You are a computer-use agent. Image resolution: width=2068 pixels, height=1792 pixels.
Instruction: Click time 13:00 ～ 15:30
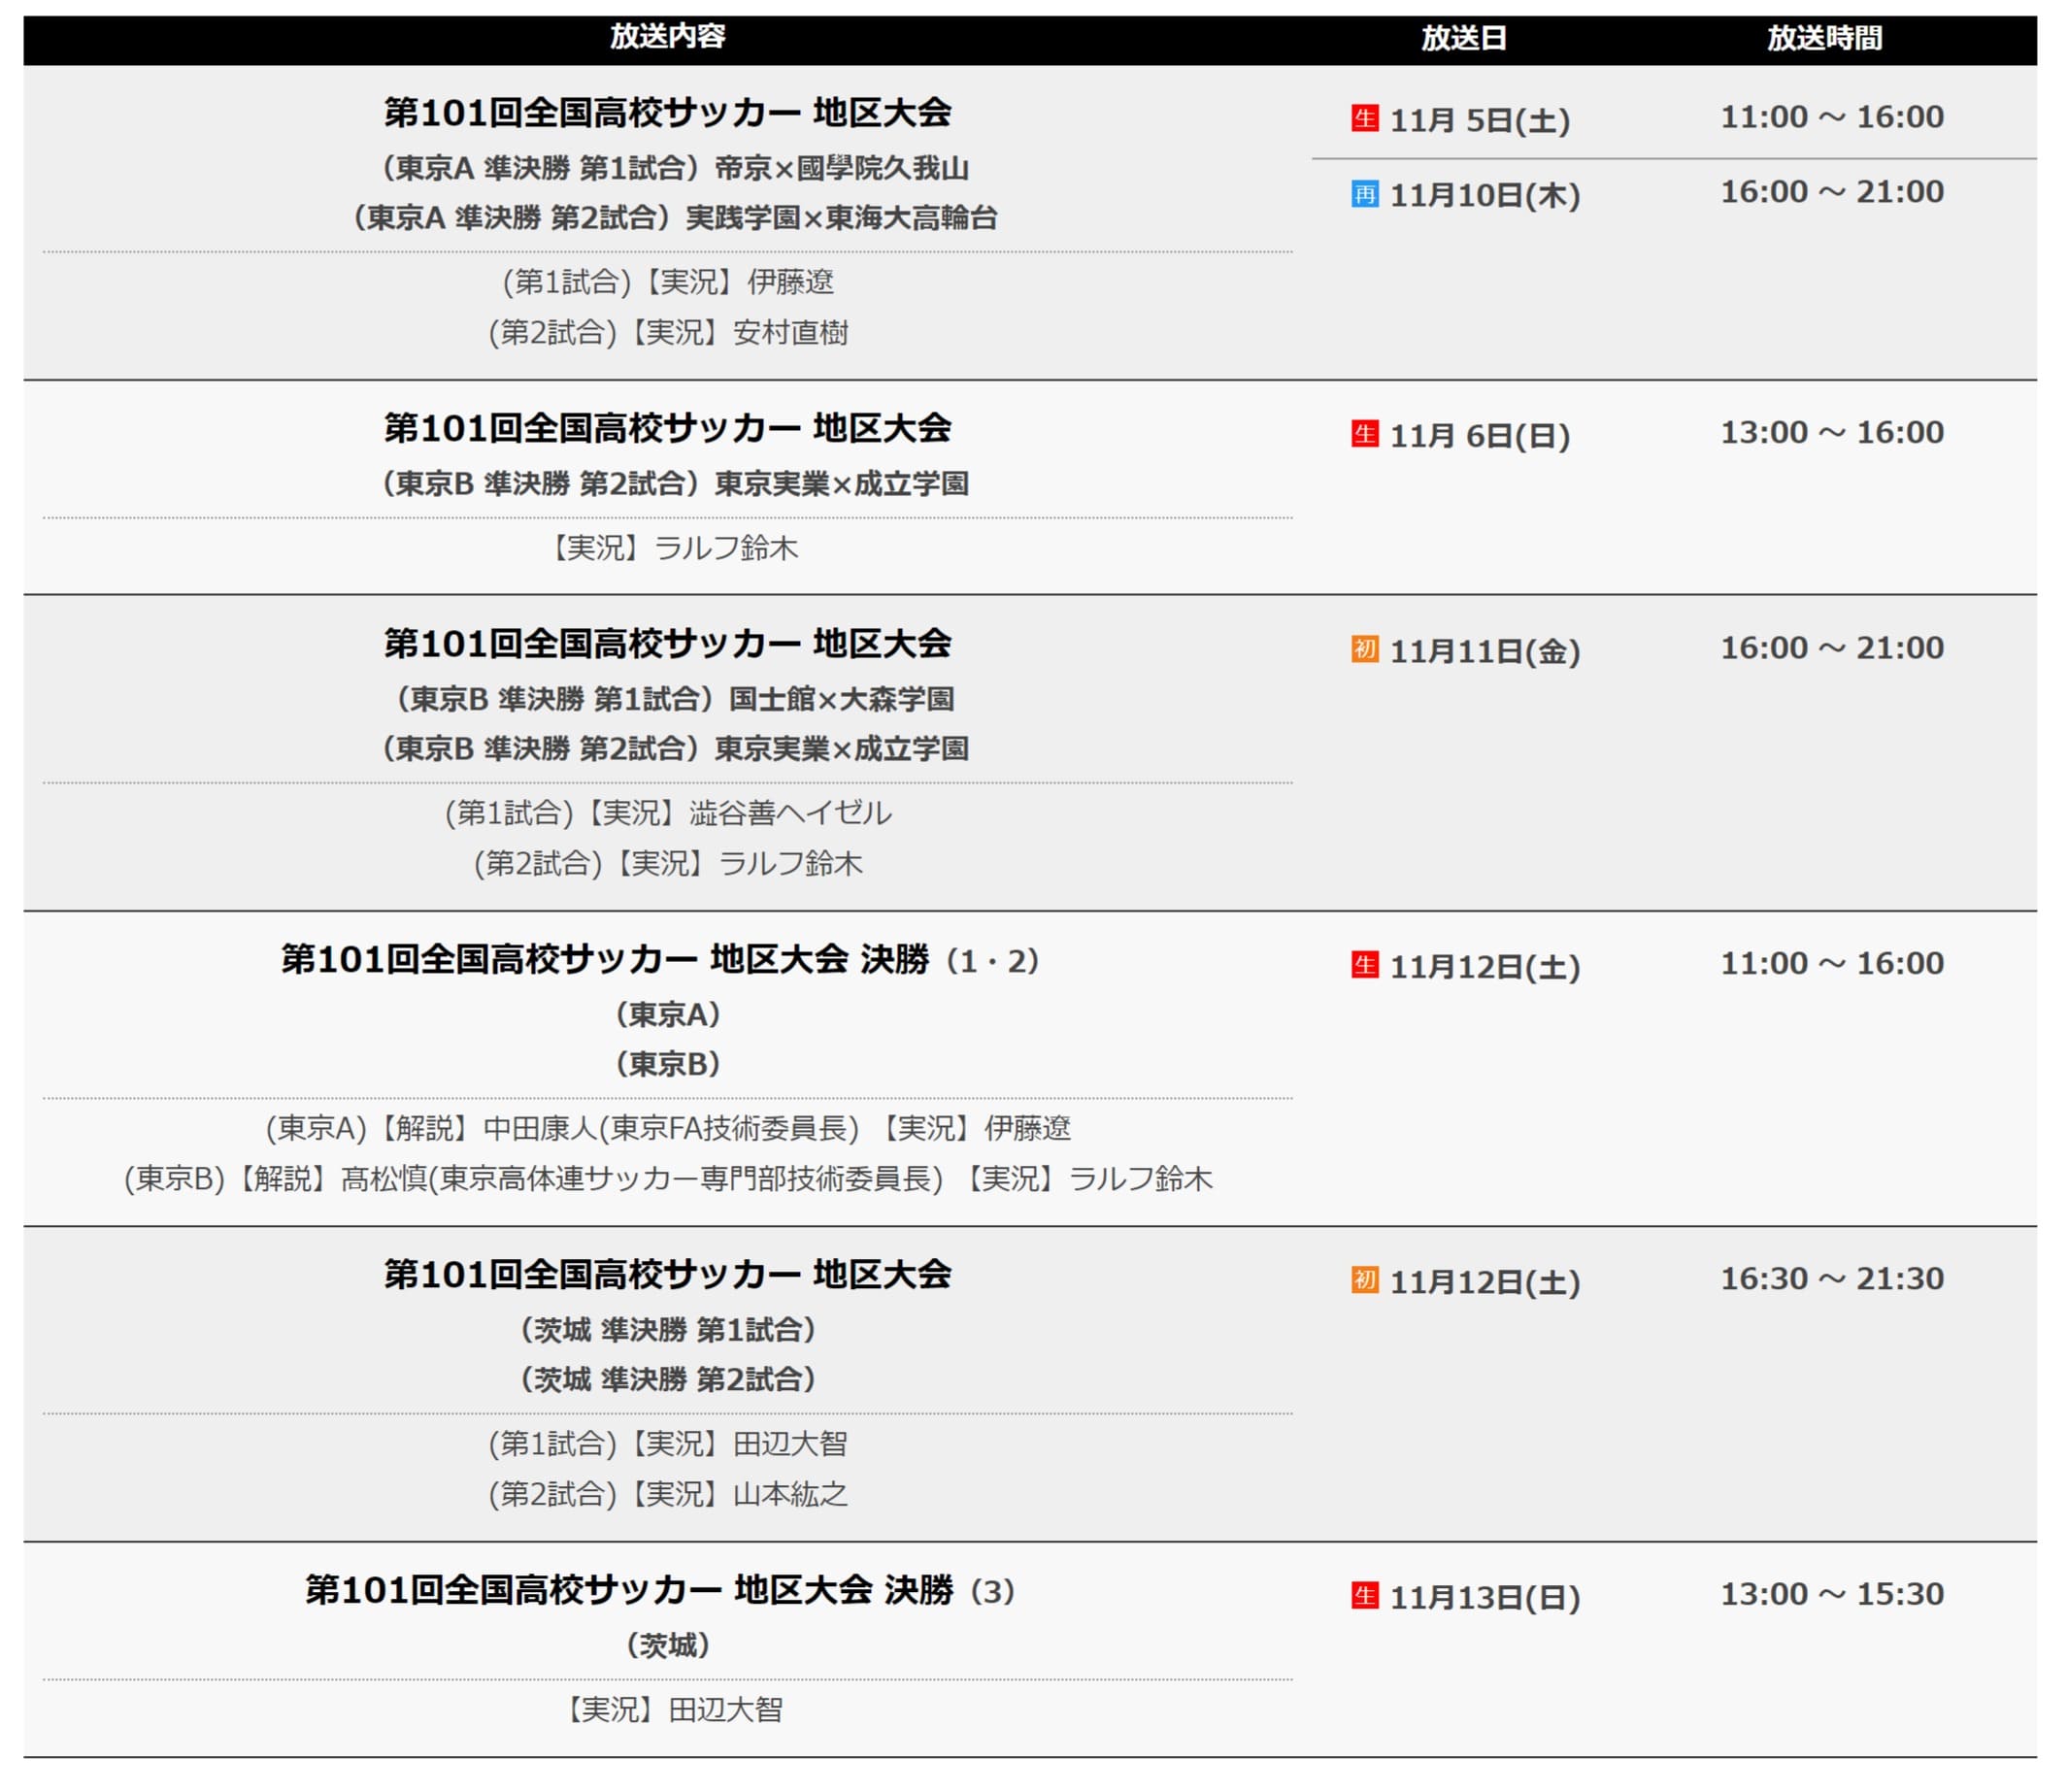point(1831,1594)
